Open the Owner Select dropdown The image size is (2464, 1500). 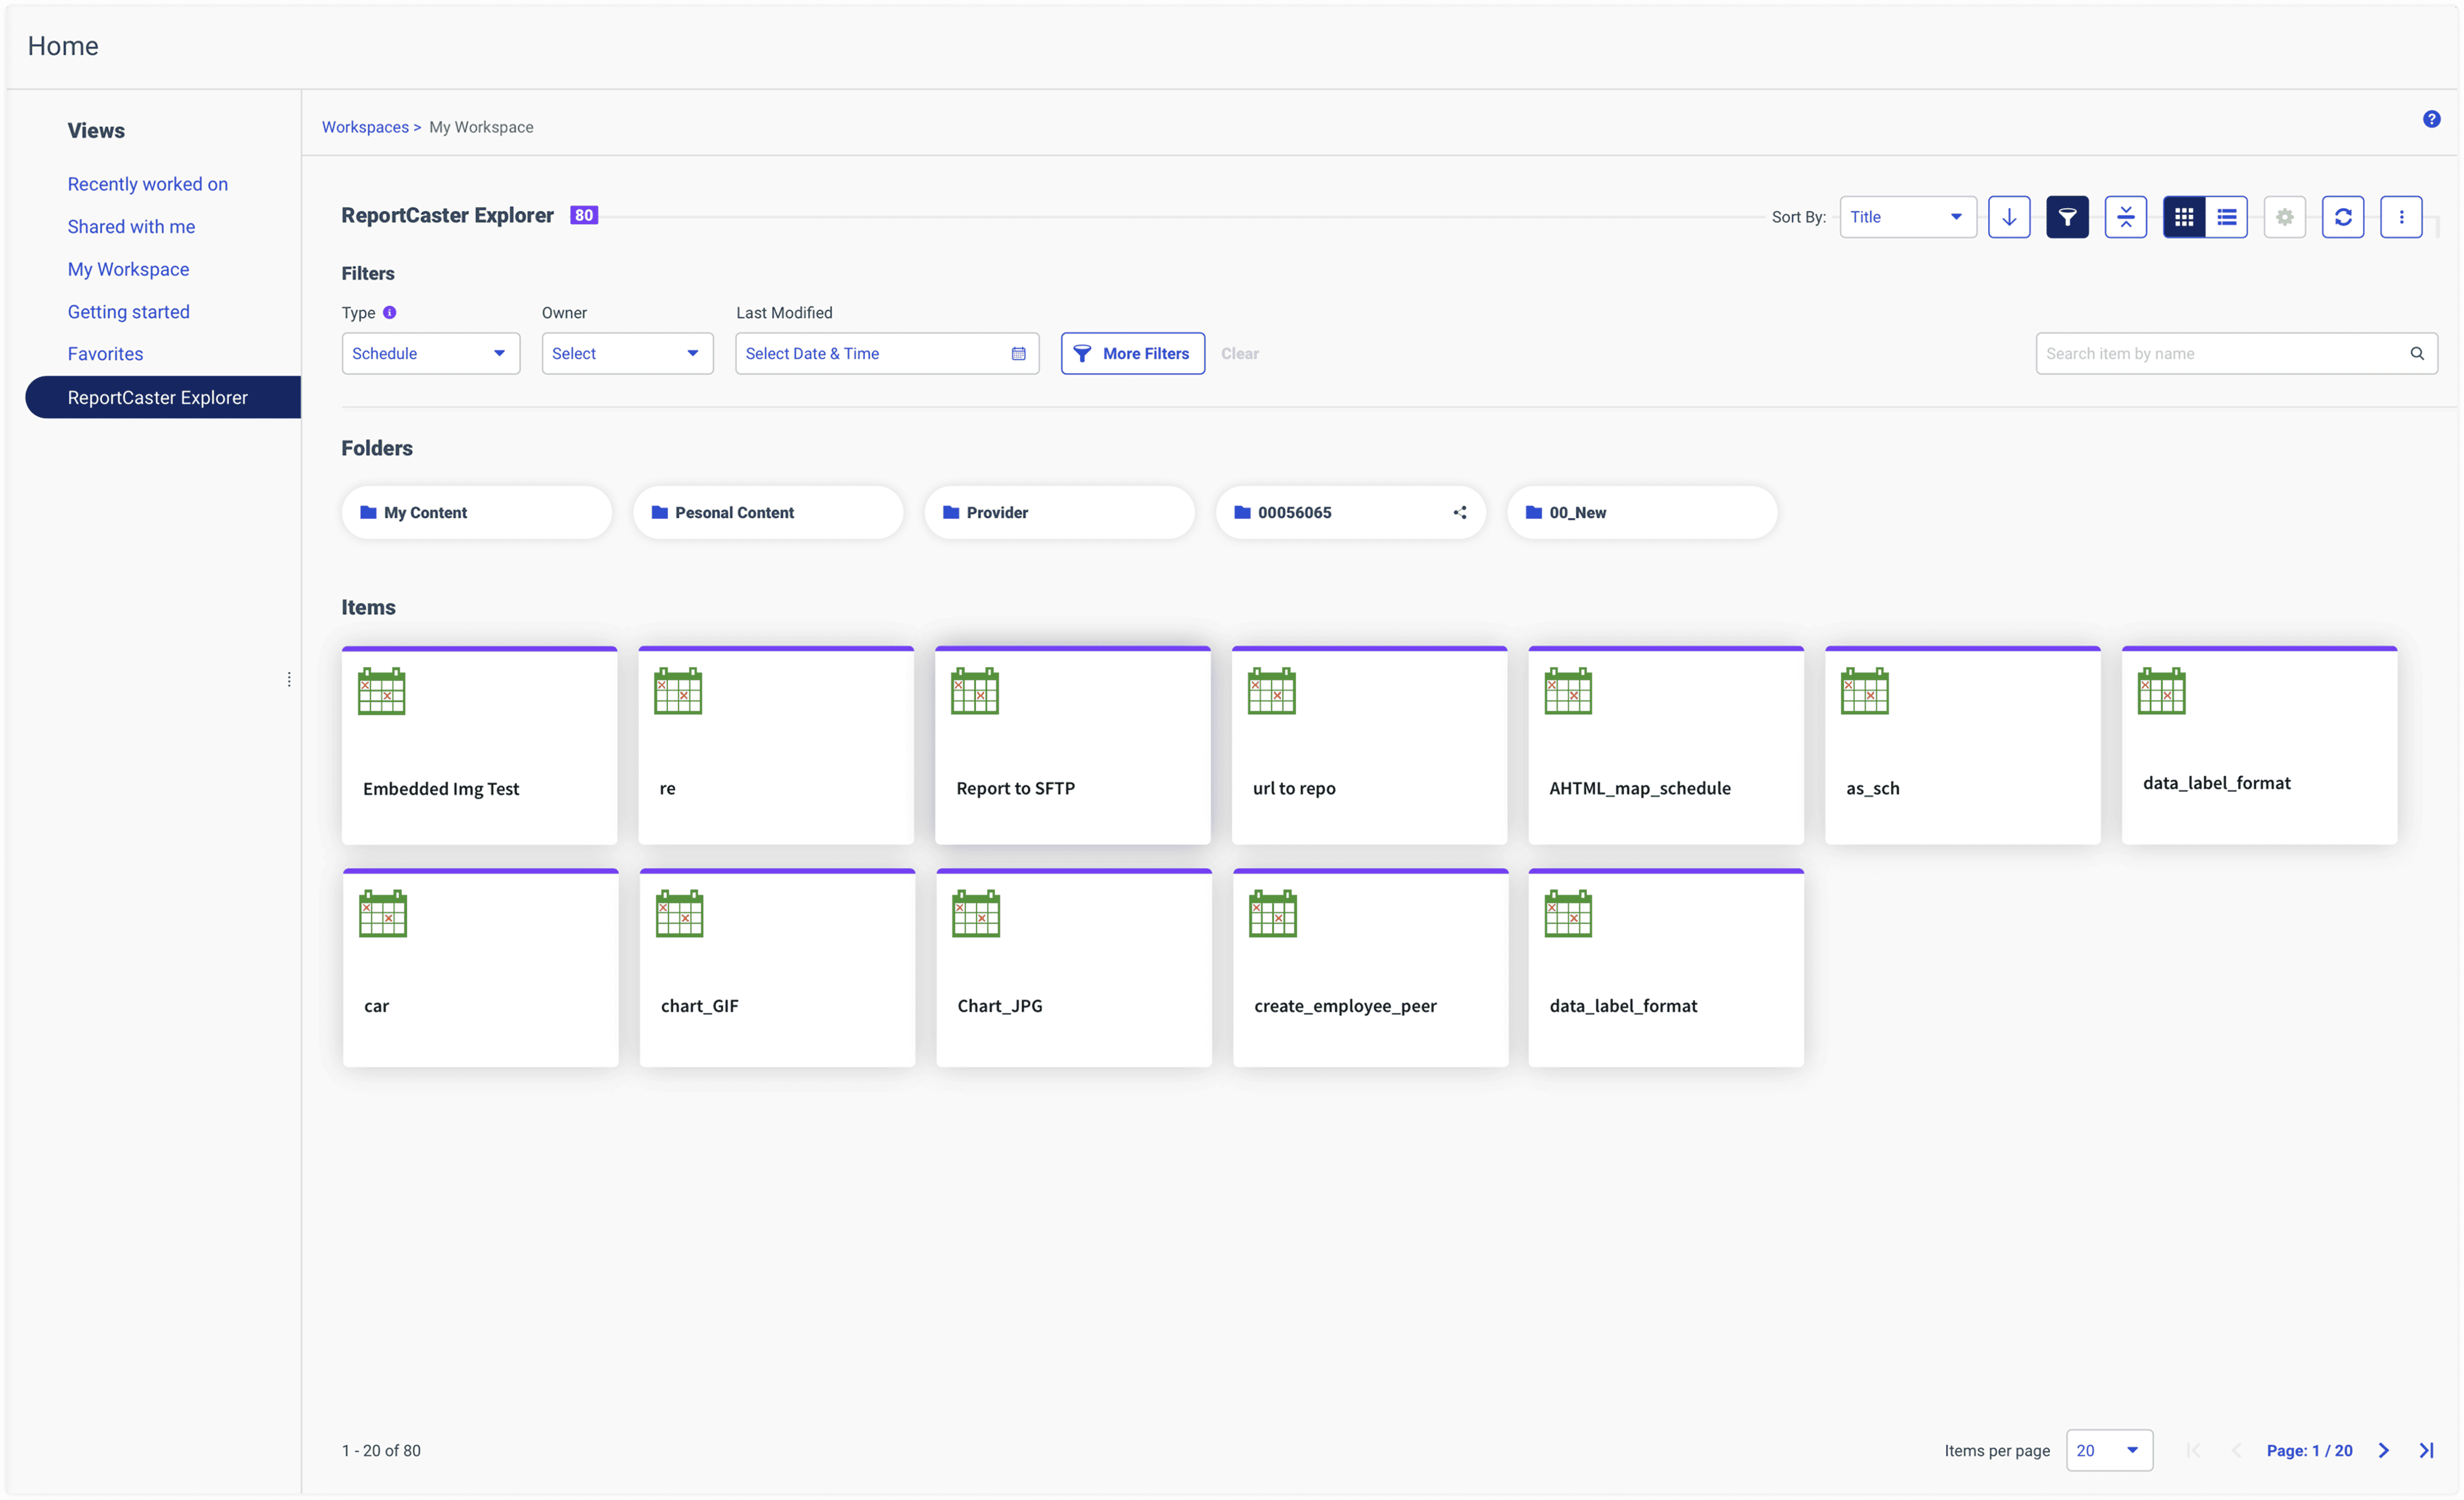tap(626, 354)
